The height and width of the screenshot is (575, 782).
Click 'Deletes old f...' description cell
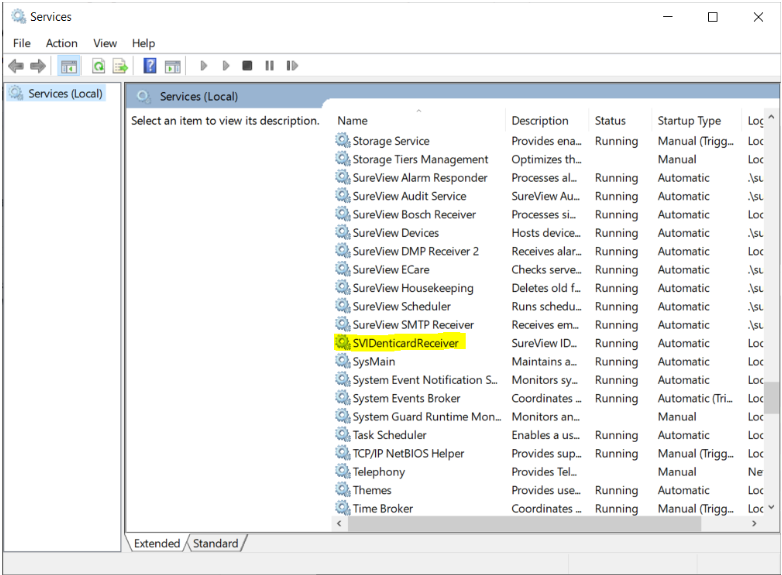coord(546,288)
